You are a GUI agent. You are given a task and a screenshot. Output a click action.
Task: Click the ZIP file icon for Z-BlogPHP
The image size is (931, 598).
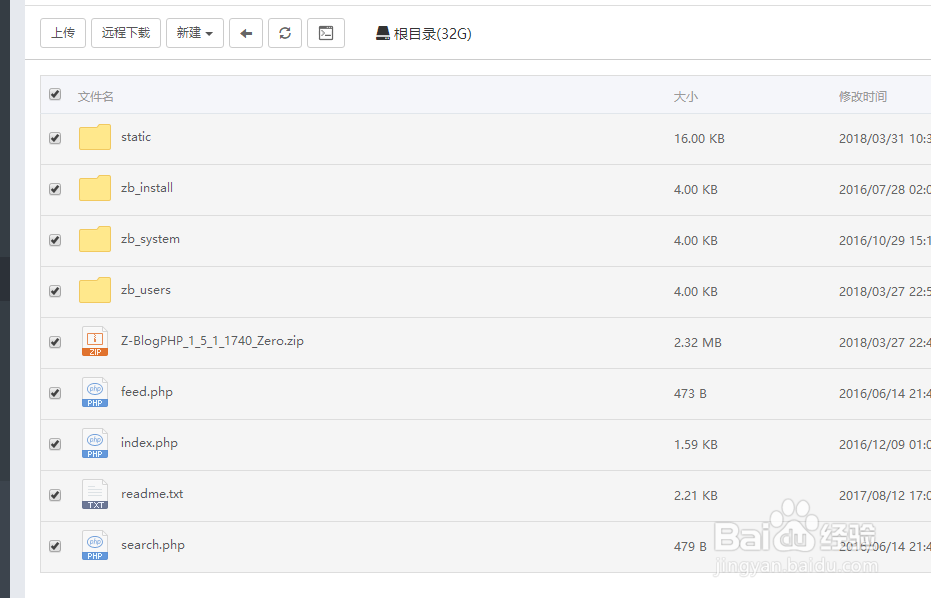pyautogui.click(x=95, y=341)
